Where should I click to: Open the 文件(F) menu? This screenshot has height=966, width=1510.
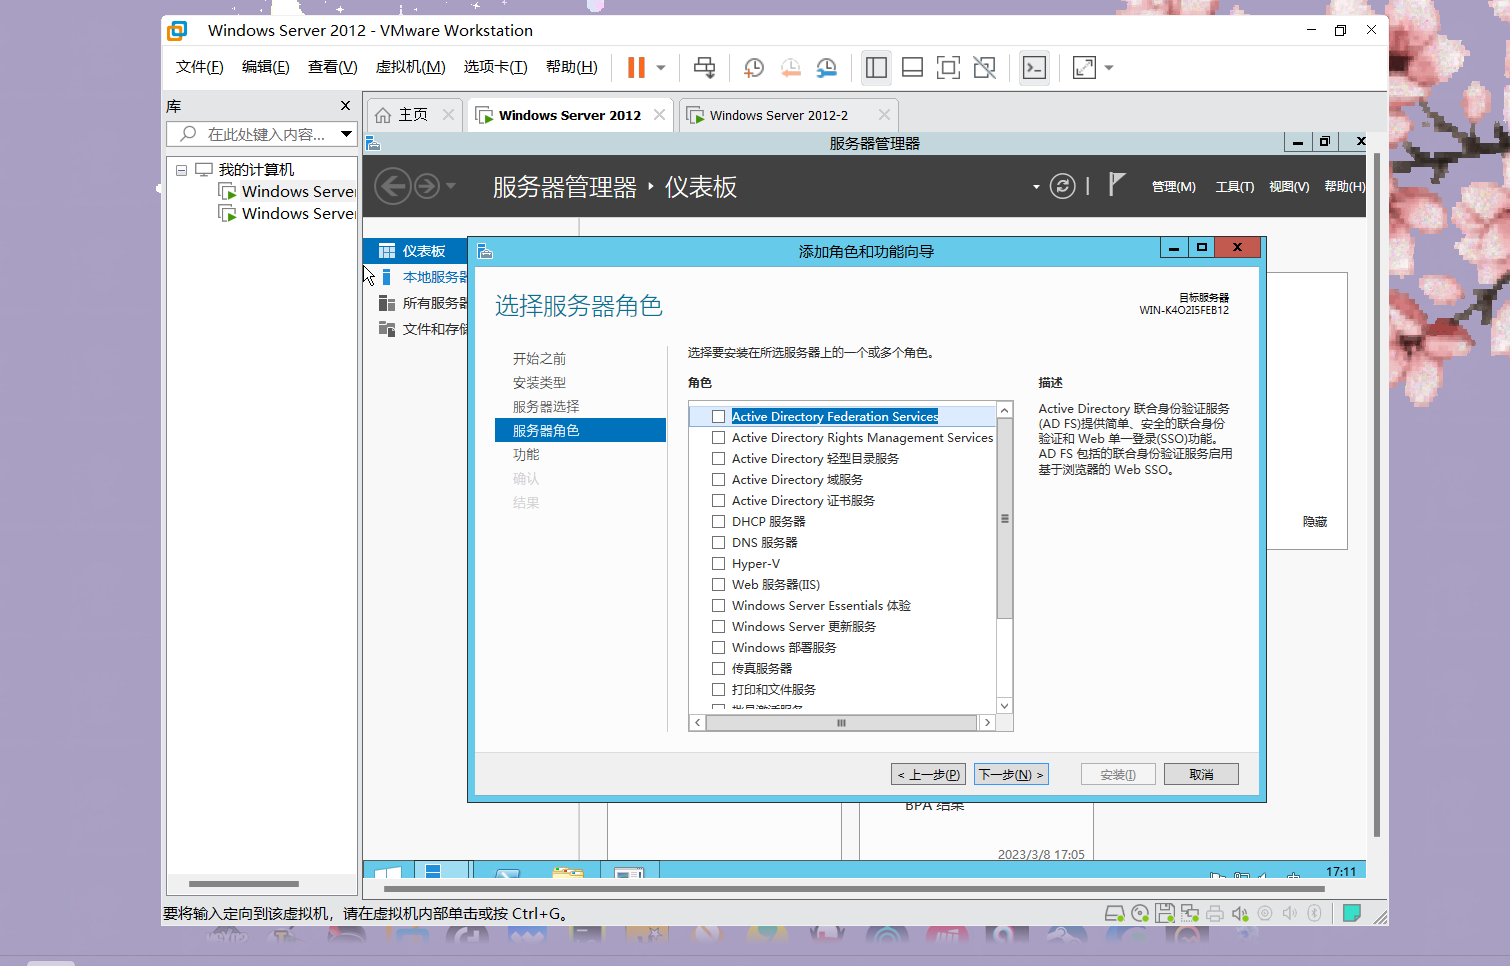tap(200, 67)
